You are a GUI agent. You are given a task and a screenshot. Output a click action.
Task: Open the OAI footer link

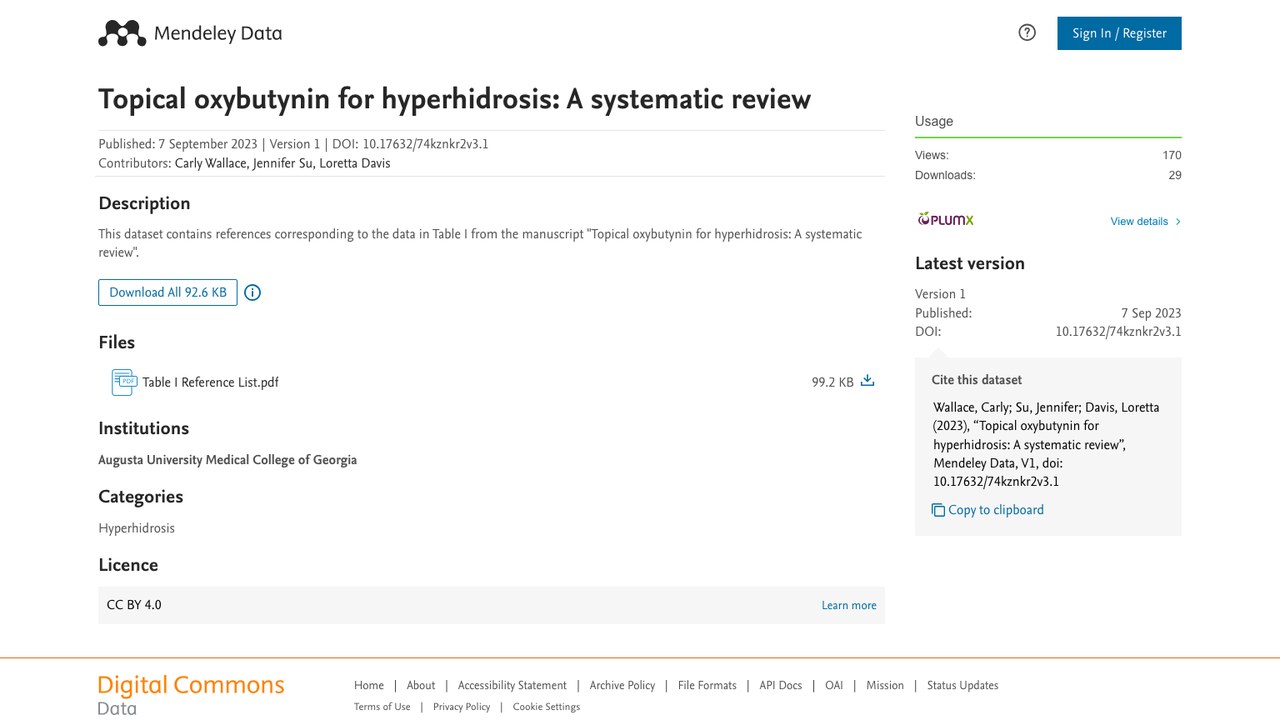834,685
